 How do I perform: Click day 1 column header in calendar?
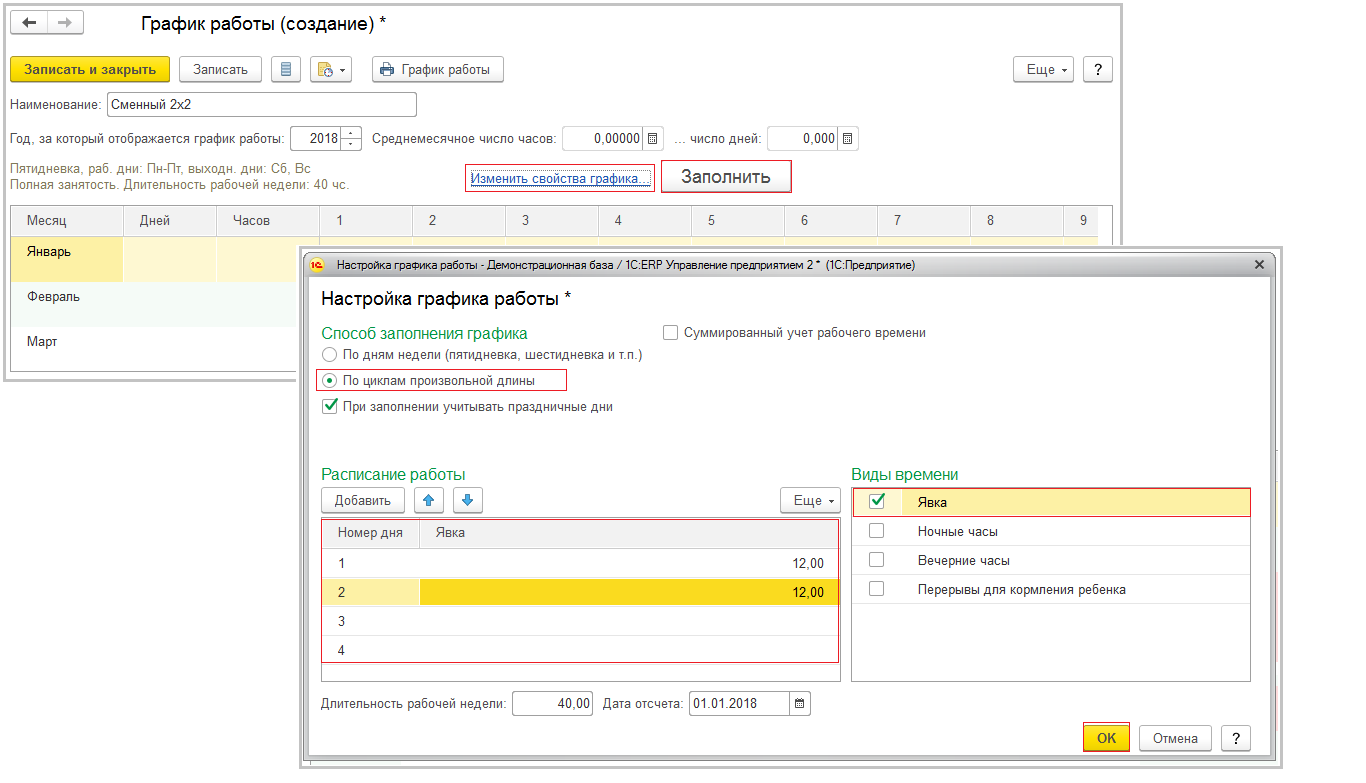coord(366,220)
